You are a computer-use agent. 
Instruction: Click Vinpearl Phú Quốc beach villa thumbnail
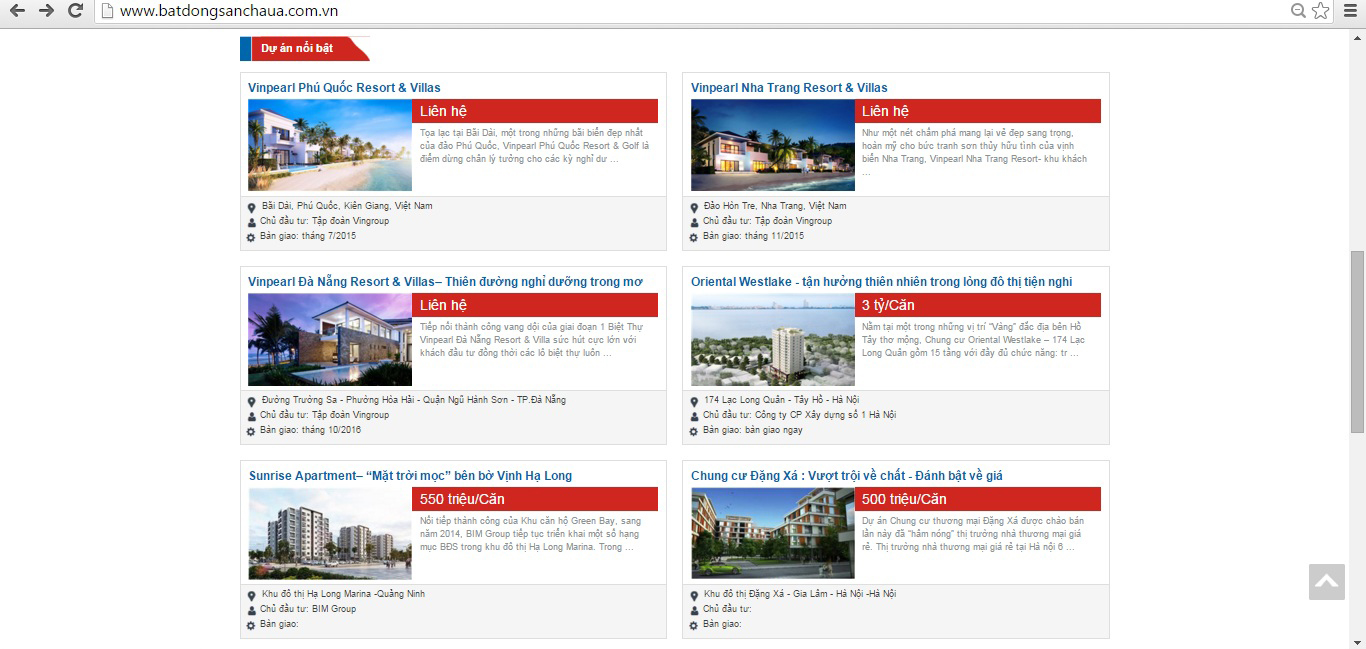pos(330,145)
